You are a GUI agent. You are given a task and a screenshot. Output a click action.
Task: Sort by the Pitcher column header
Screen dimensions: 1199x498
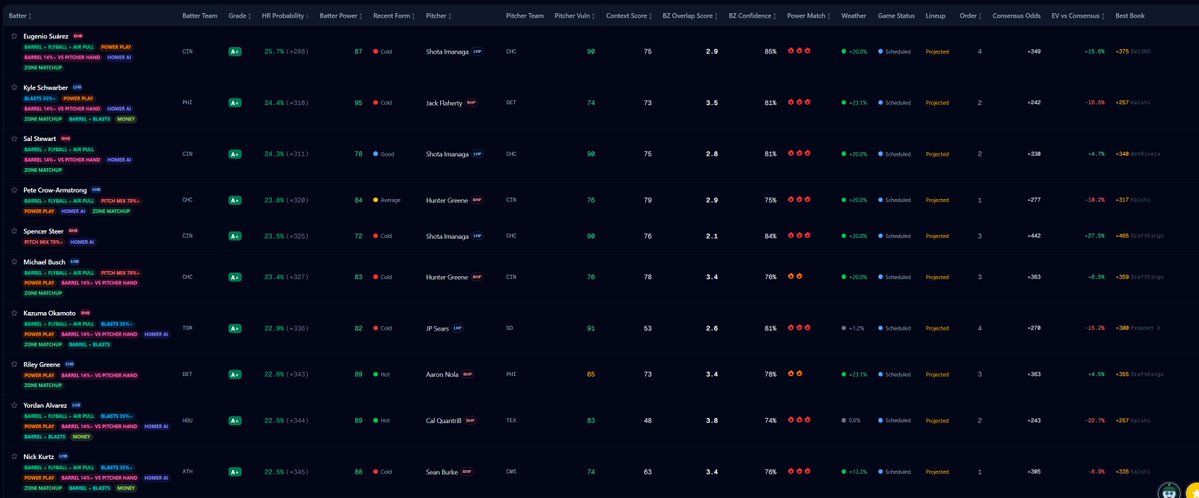click(438, 15)
